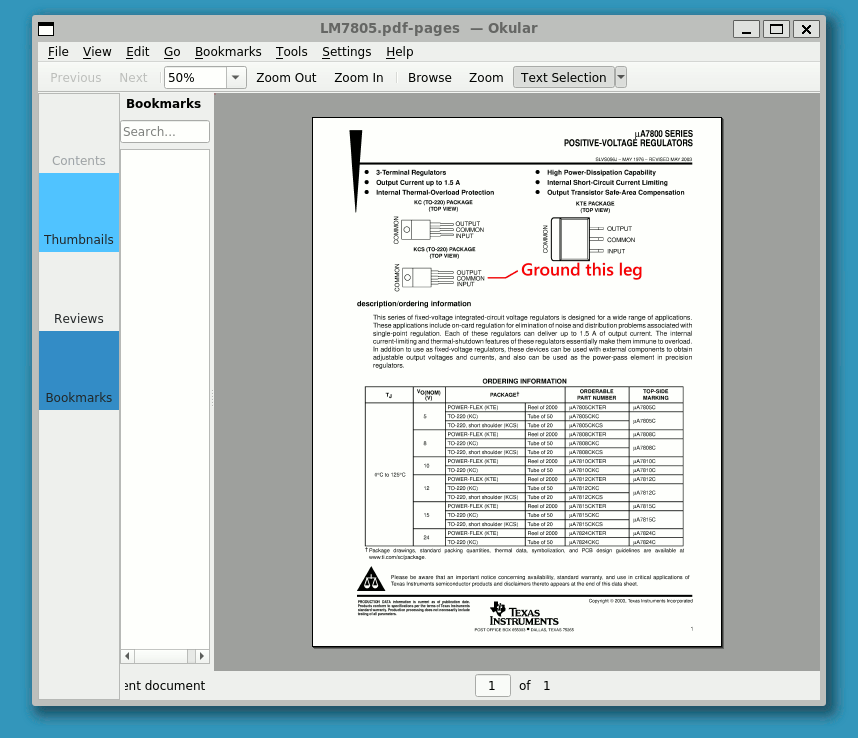
Task: Minimize the Okular window
Action: 746,29
